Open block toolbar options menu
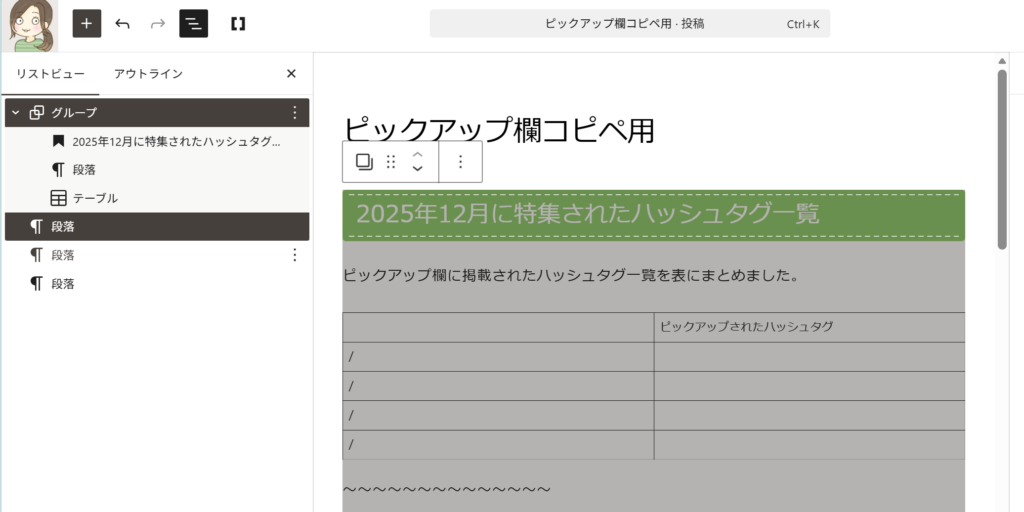 [460, 162]
